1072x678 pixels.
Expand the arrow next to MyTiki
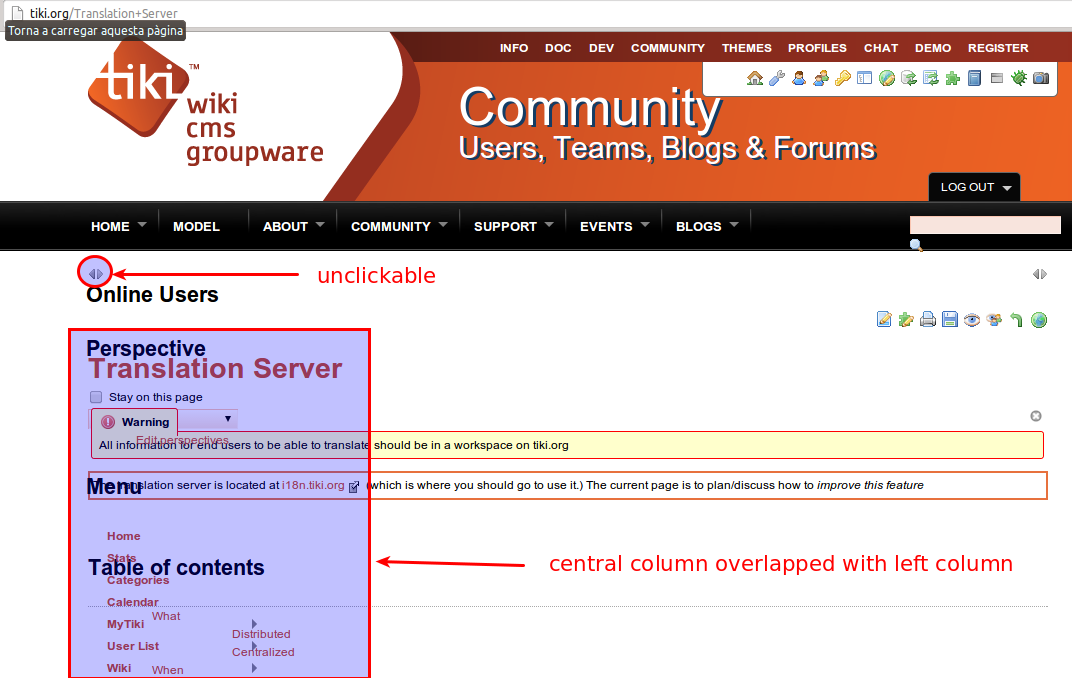(x=254, y=624)
